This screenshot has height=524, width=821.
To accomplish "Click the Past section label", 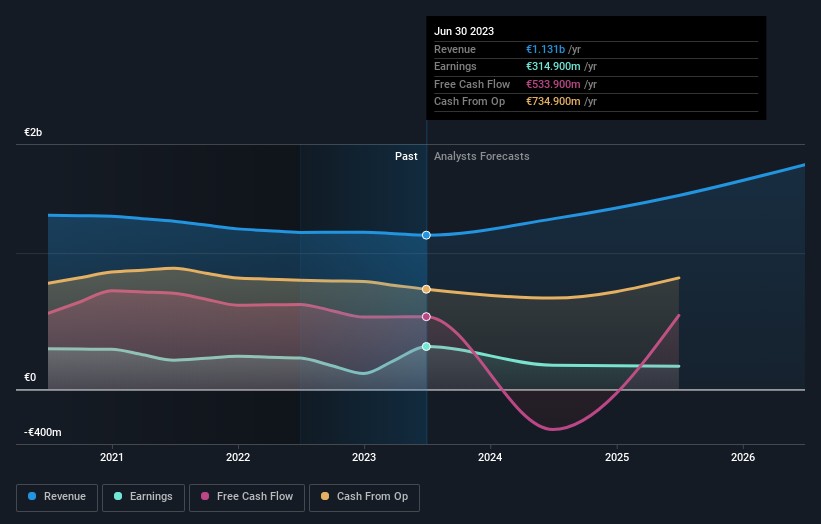I will (x=406, y=157).
